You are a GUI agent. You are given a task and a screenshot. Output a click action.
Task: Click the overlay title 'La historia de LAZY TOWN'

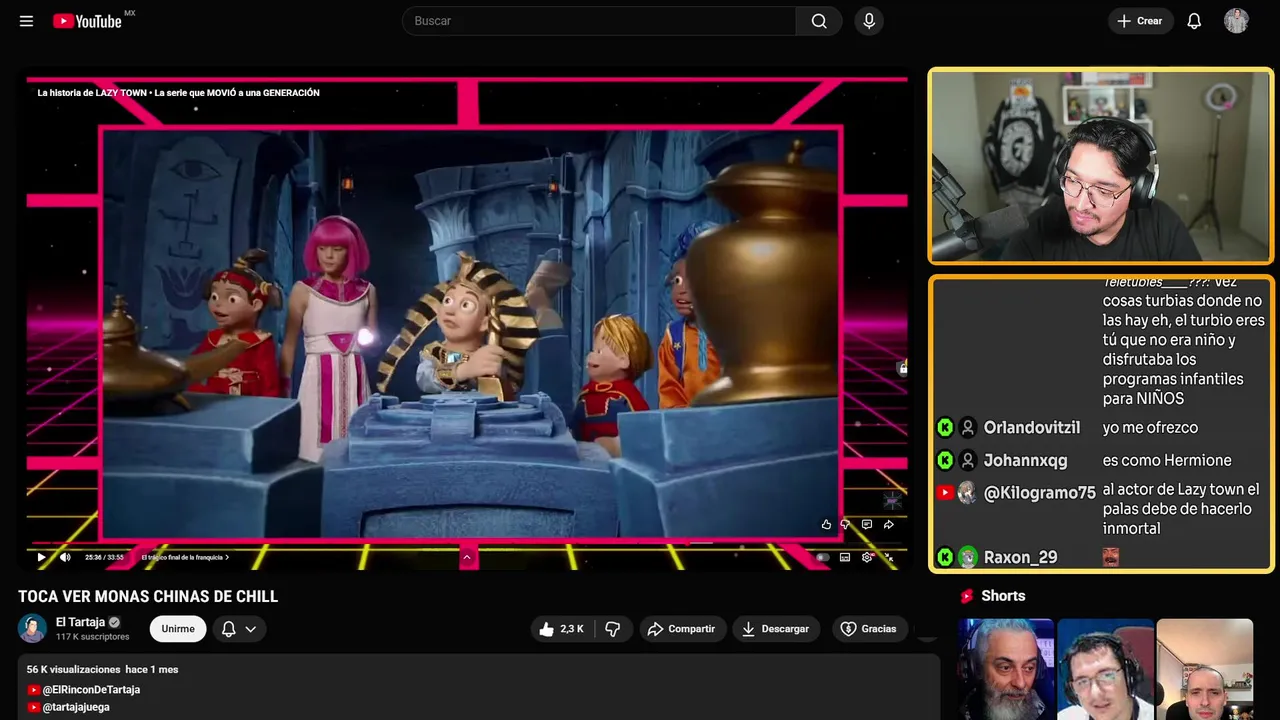click(92, 93)
